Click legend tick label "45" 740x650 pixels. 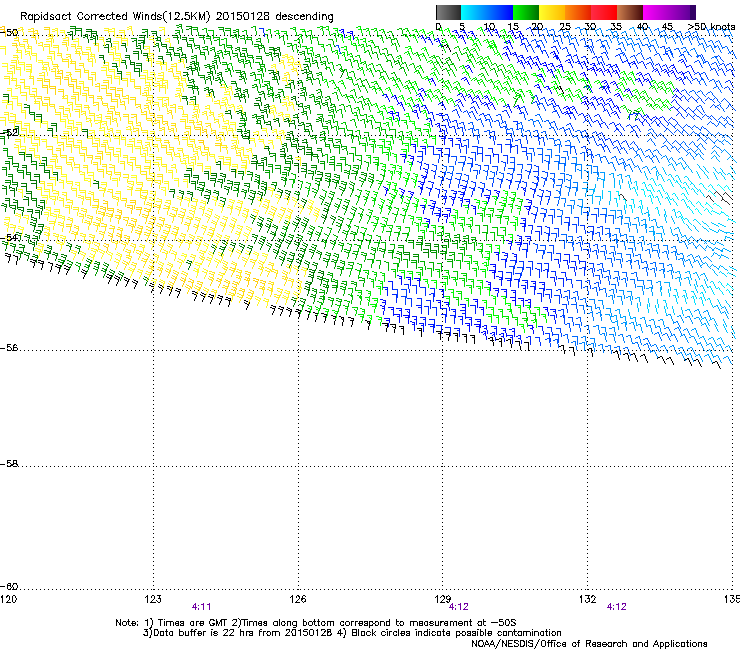click(667, 27)
